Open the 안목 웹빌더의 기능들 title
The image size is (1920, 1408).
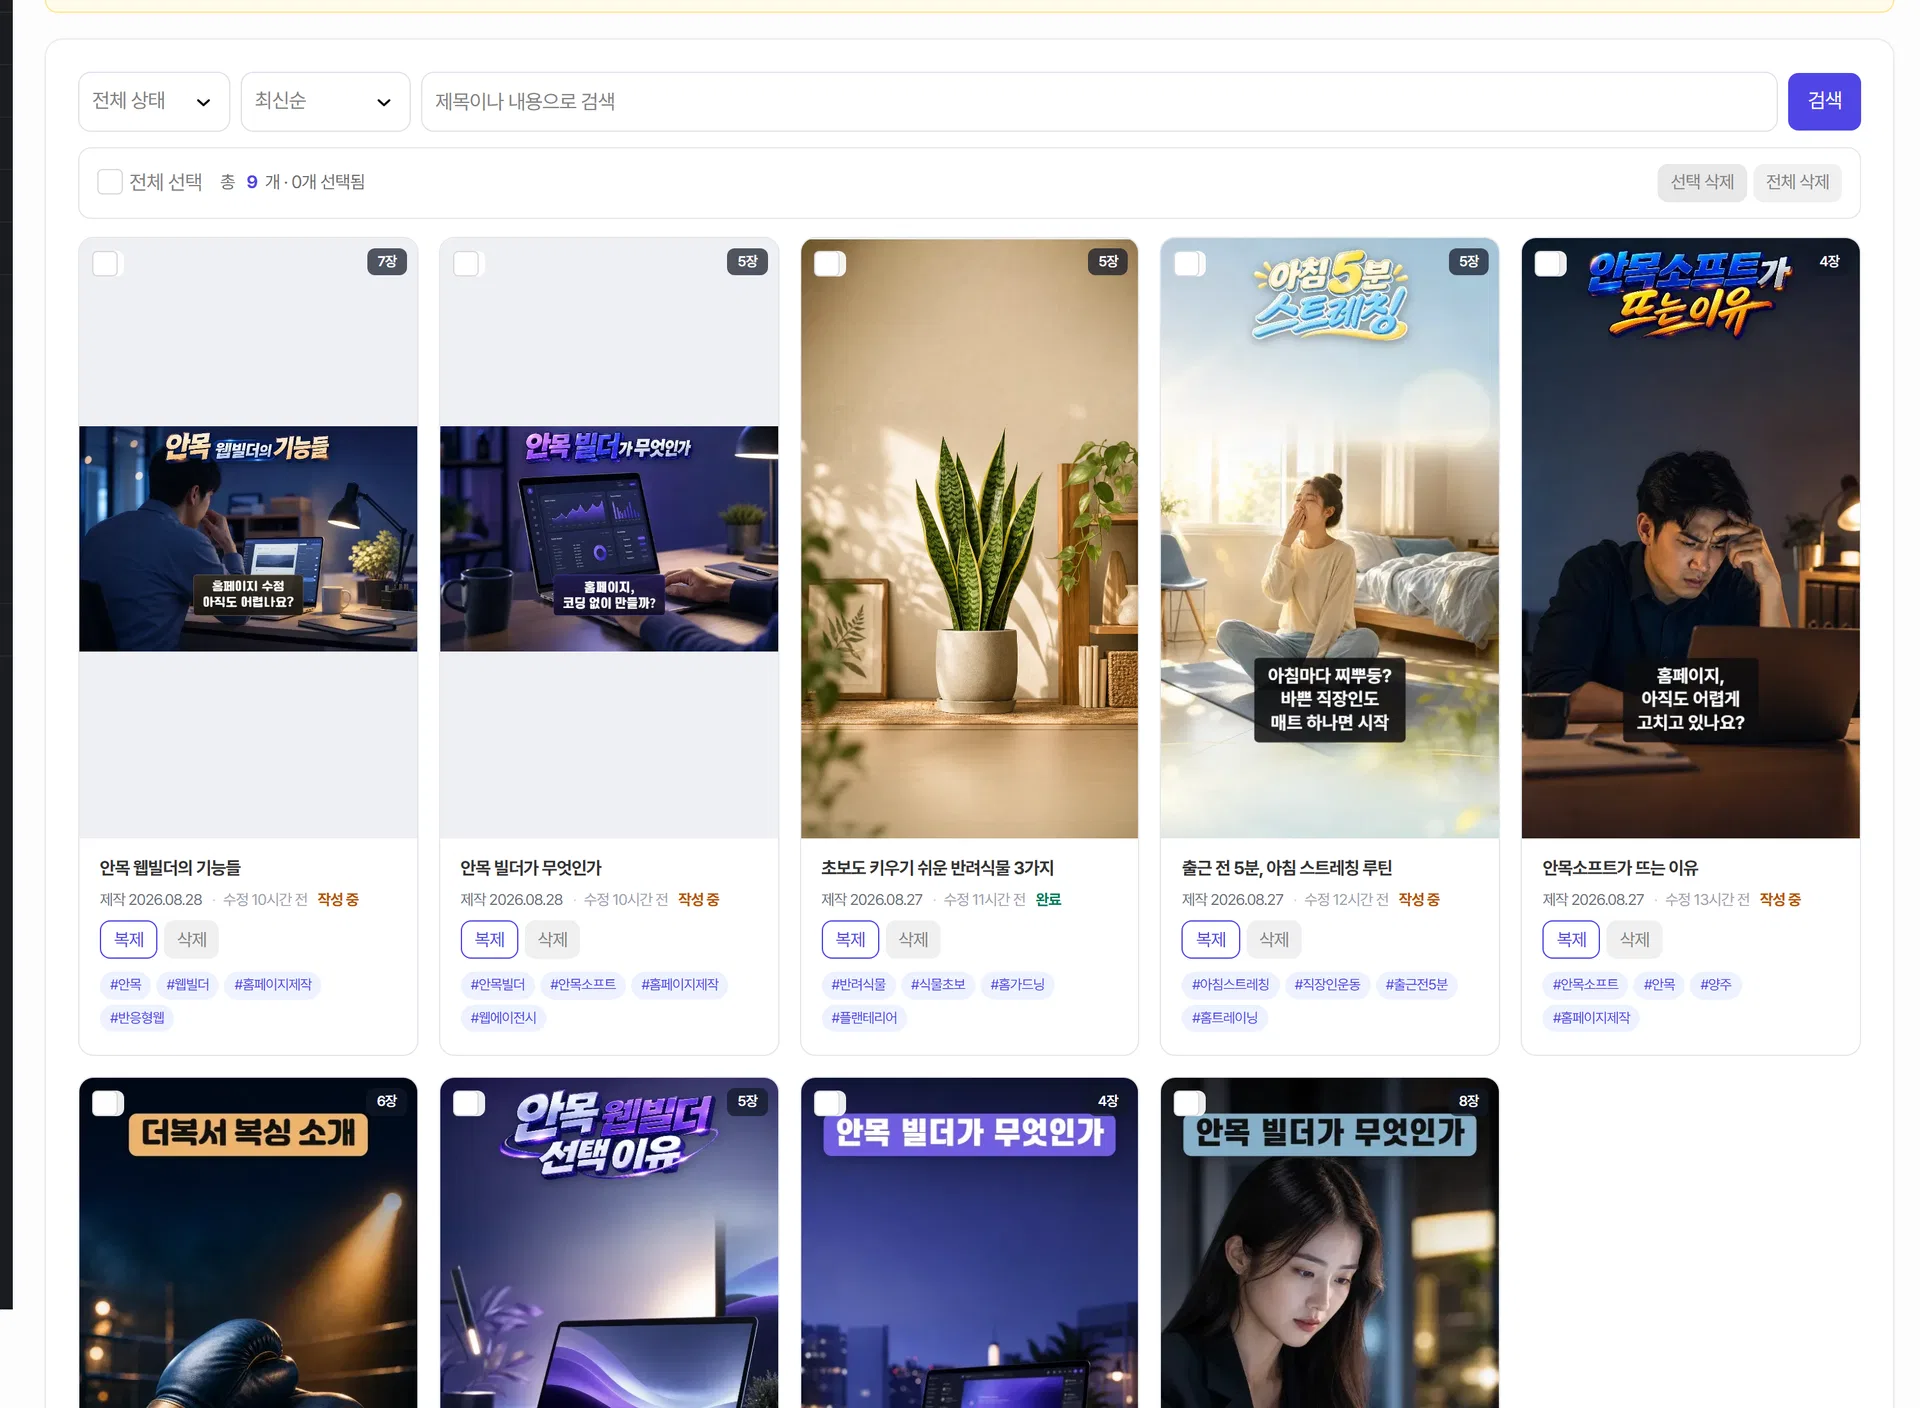[170, 868]
